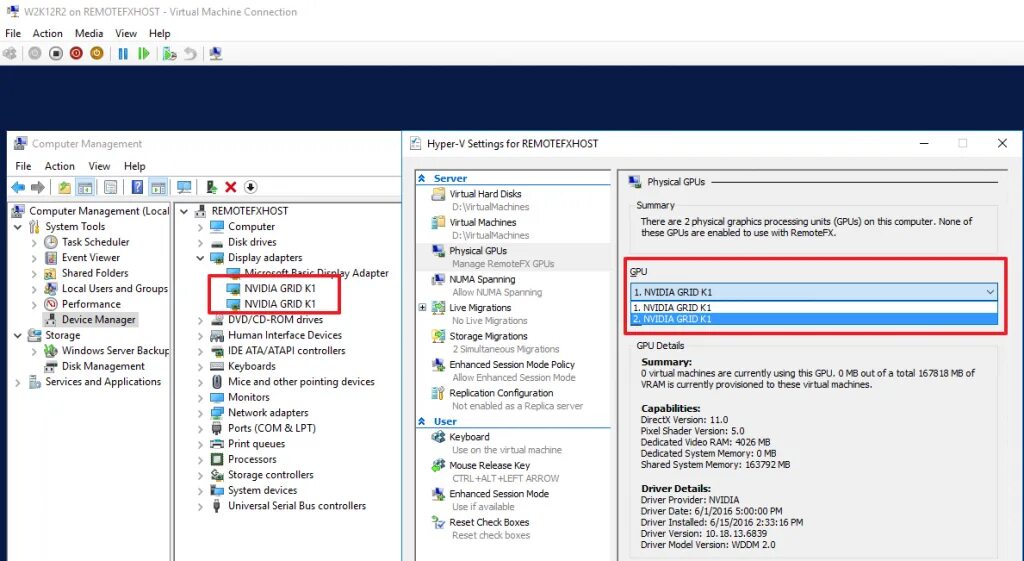
Task: Open File menu in Computer Management
Action: tap(24, 166)
